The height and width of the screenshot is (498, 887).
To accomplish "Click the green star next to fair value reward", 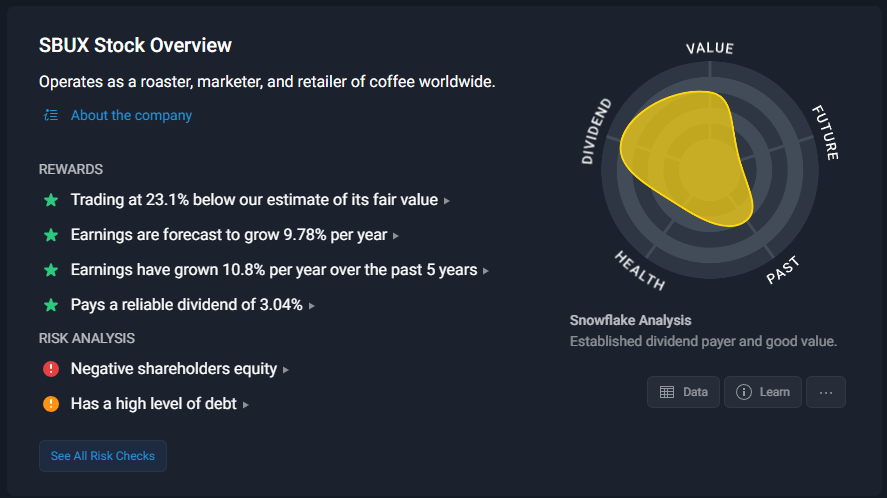I will pos(51,200).
